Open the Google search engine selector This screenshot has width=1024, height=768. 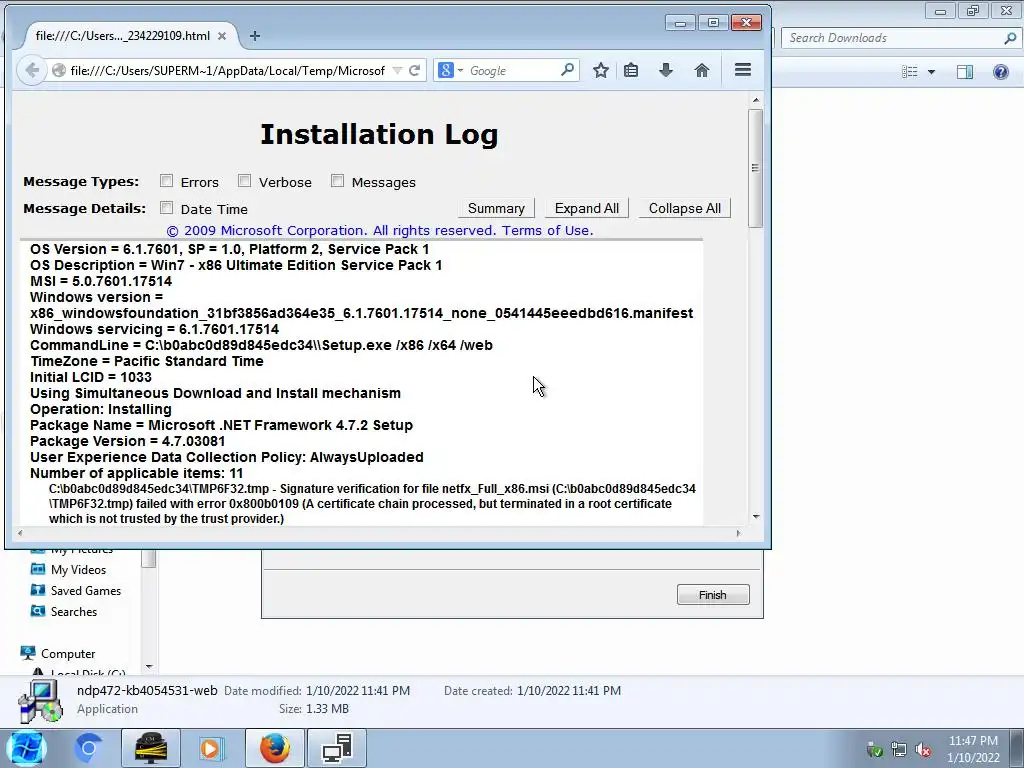[451, 71]
